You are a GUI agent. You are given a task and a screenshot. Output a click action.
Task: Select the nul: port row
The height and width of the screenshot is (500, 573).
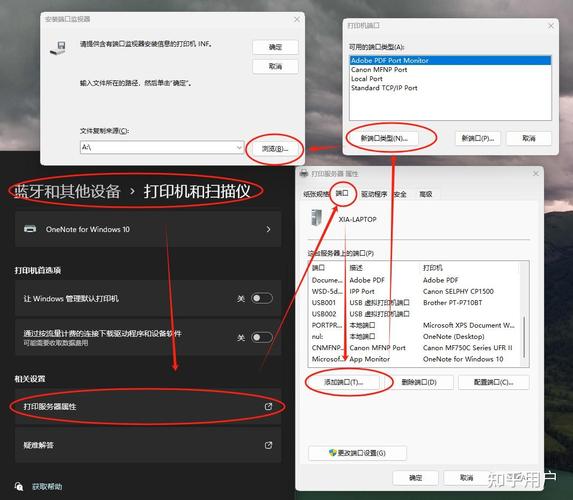(x=415, y=336)
